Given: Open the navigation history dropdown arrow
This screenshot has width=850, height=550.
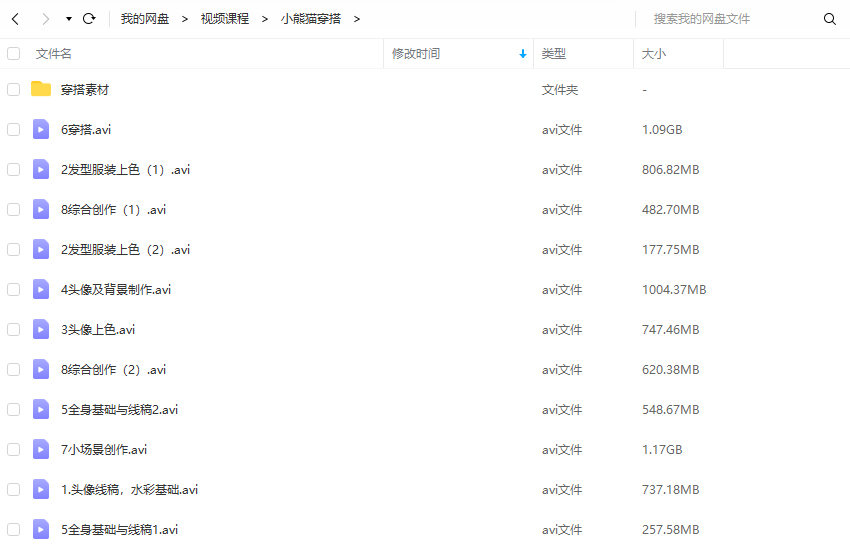Looking at the screenshot, I should (x=68, y=19).
